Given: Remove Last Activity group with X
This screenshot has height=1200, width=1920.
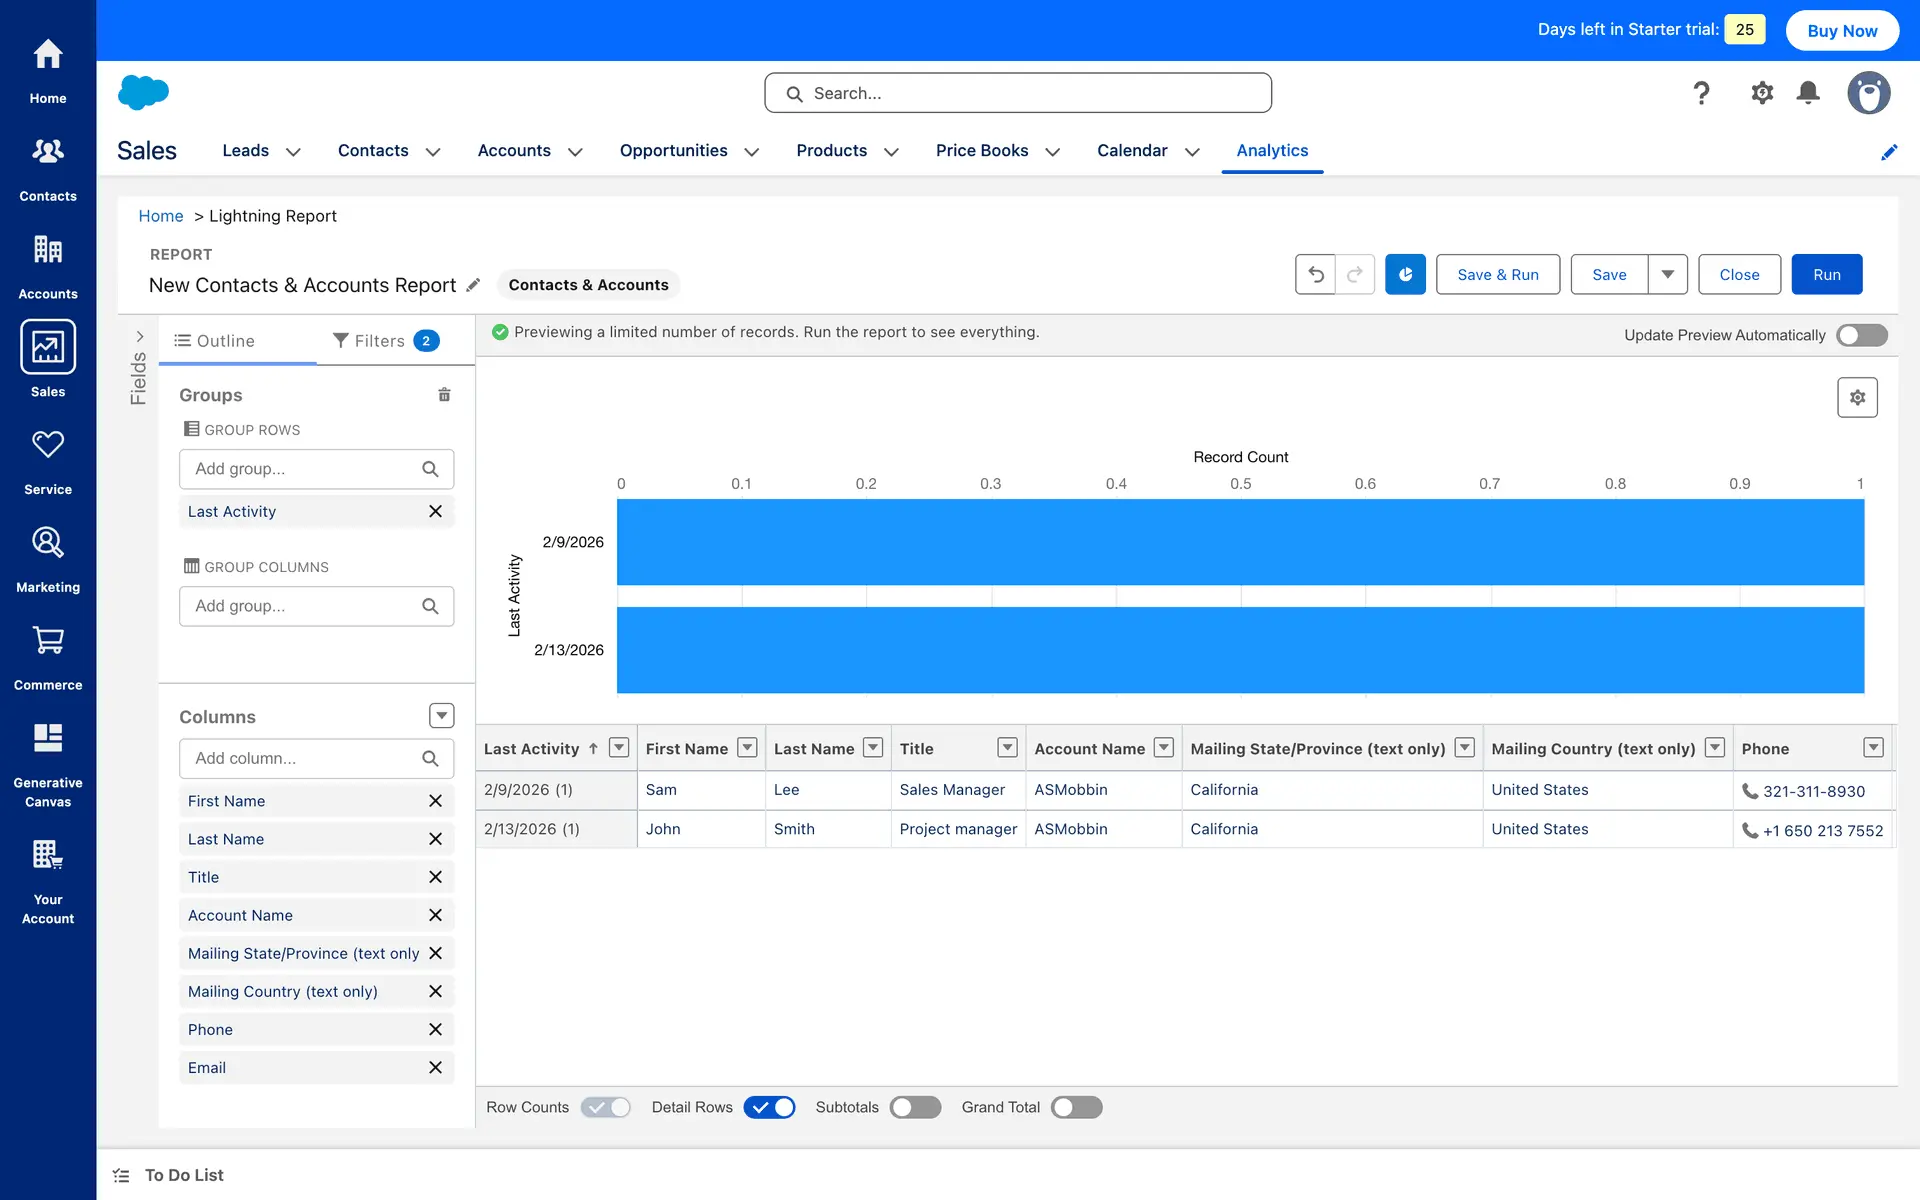Looking at the screenshot, I should [x=435, y=511].
